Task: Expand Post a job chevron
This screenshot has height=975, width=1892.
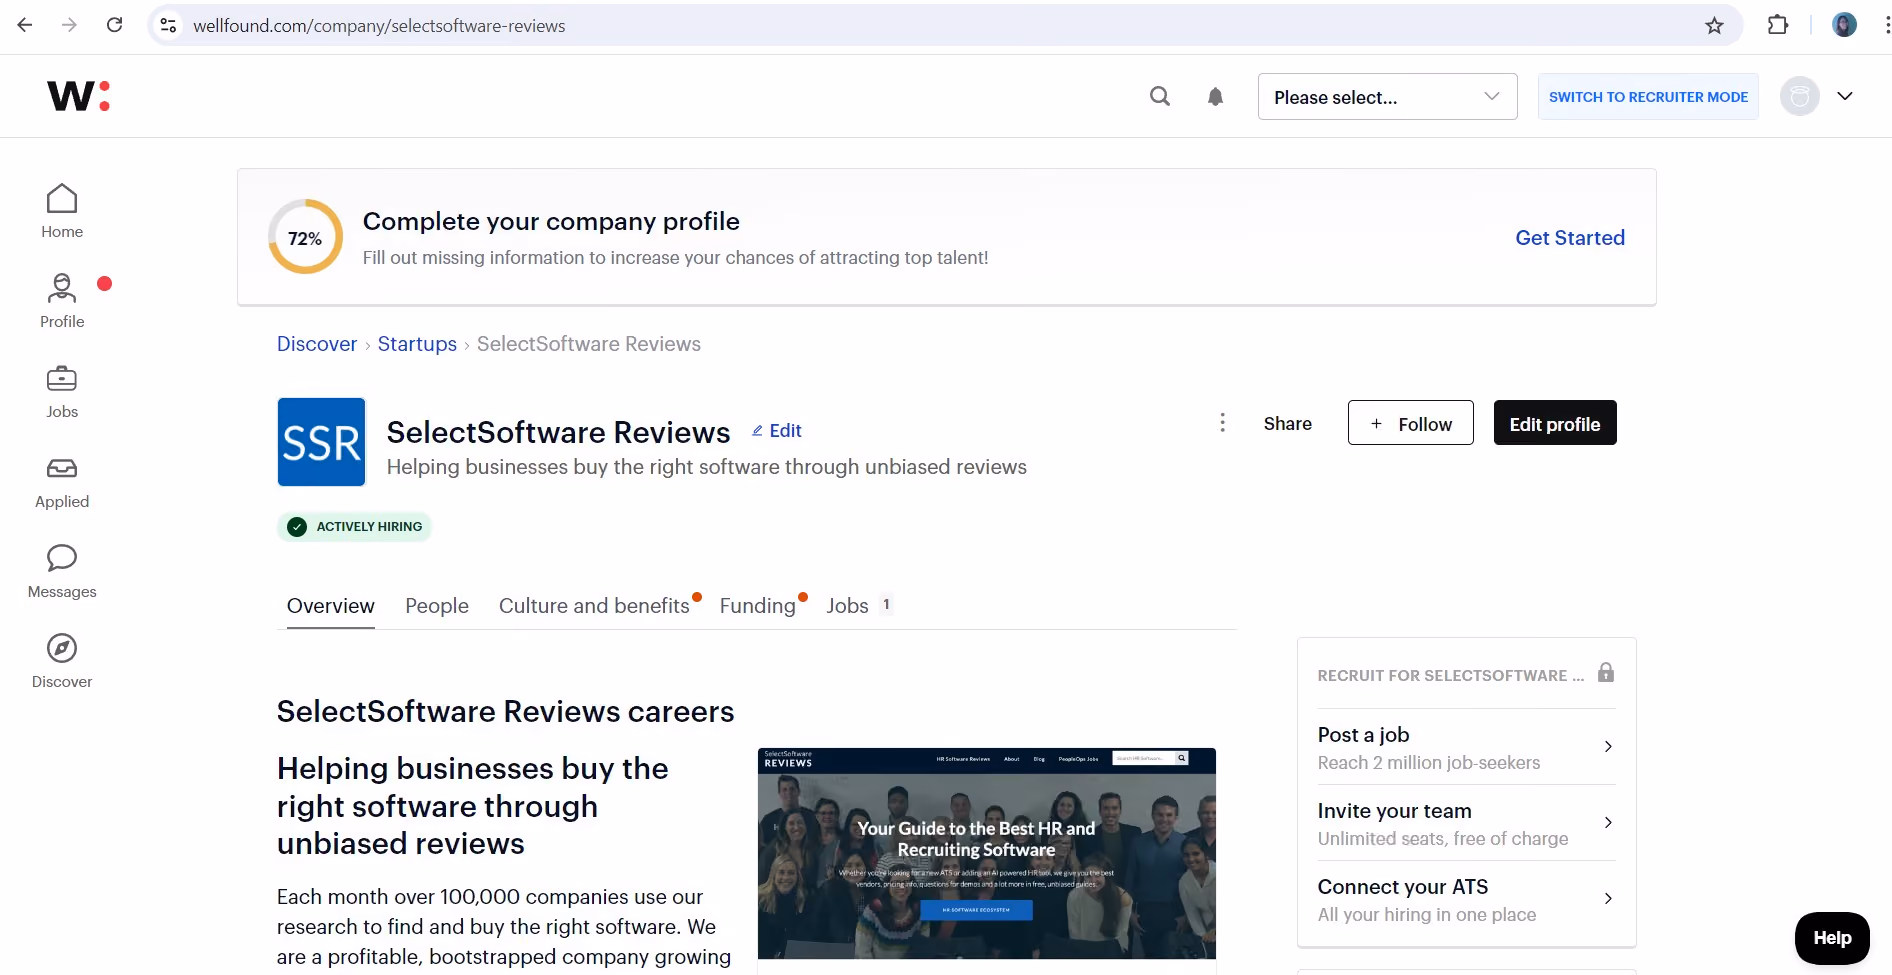Action: click(x=1608, y=747)
